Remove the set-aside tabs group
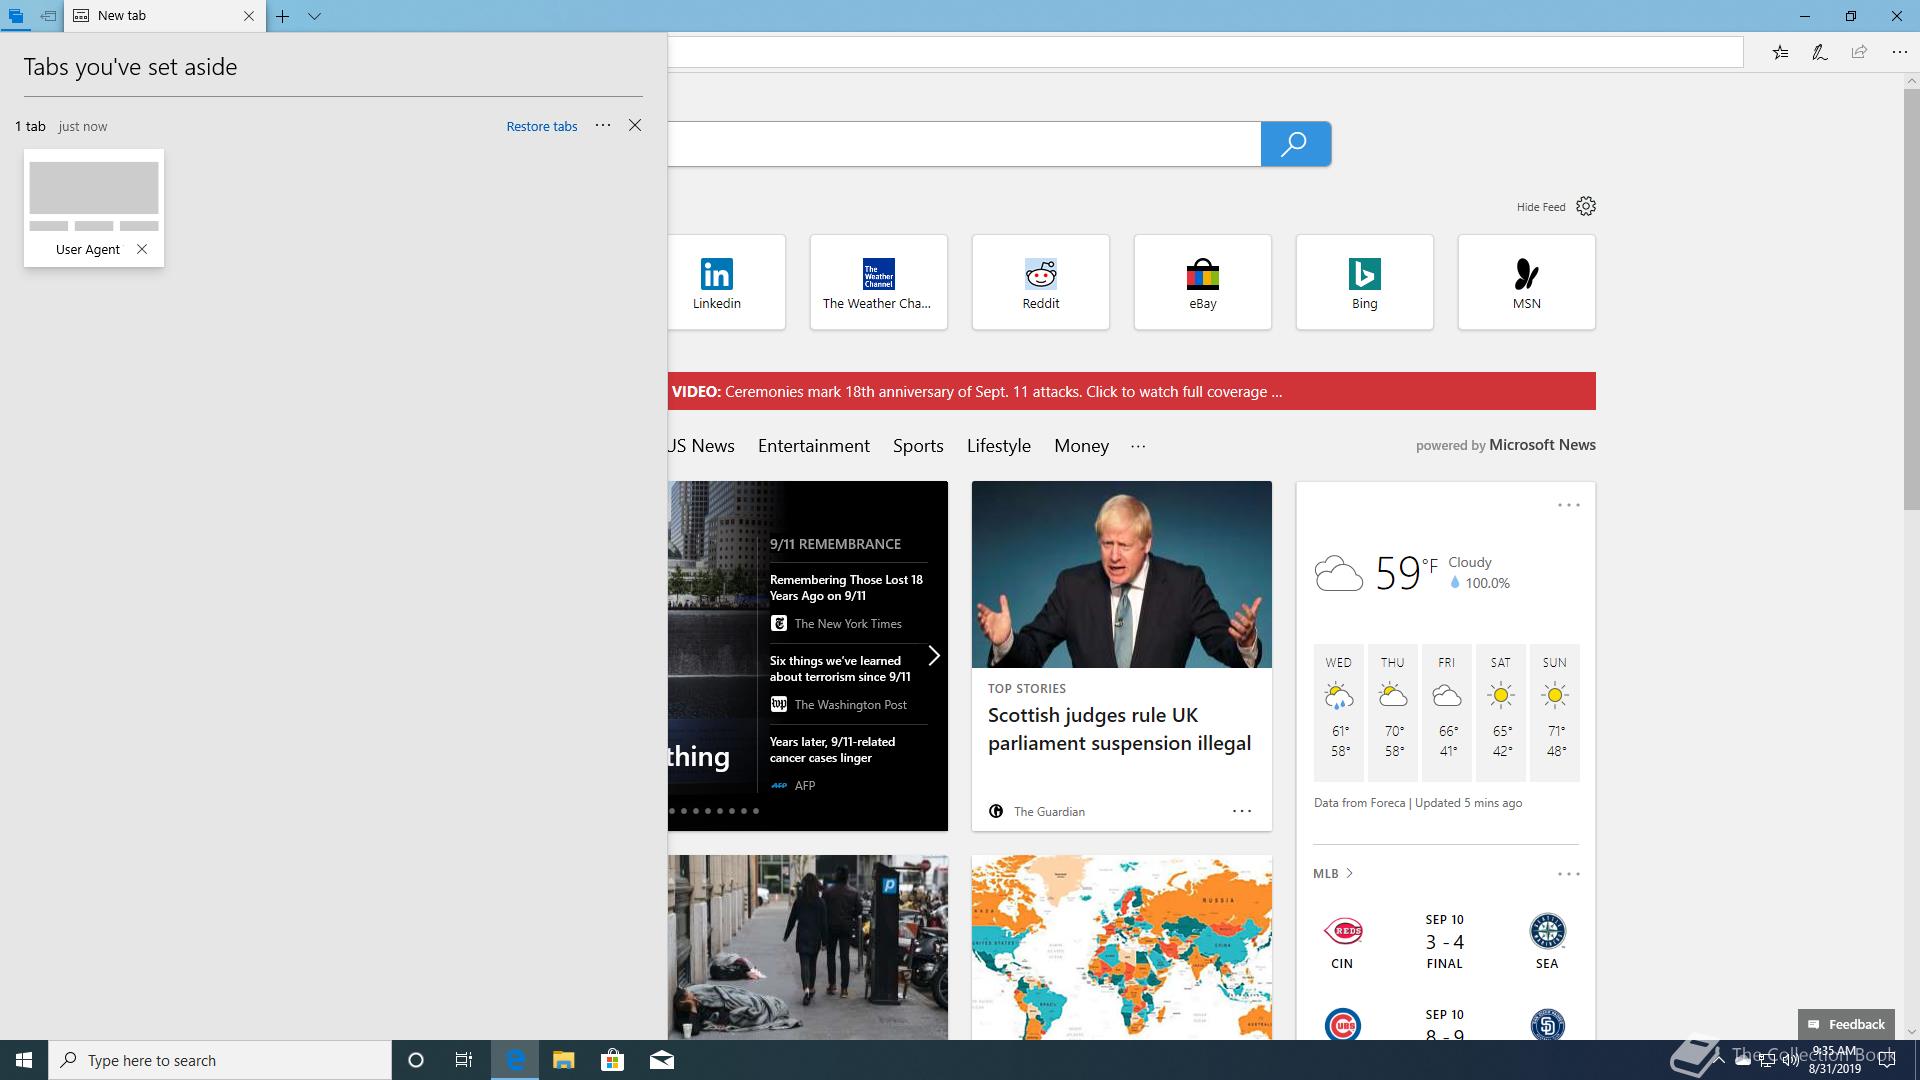The width and height of the screenshot is (1920, 1080). pos(635,125)
